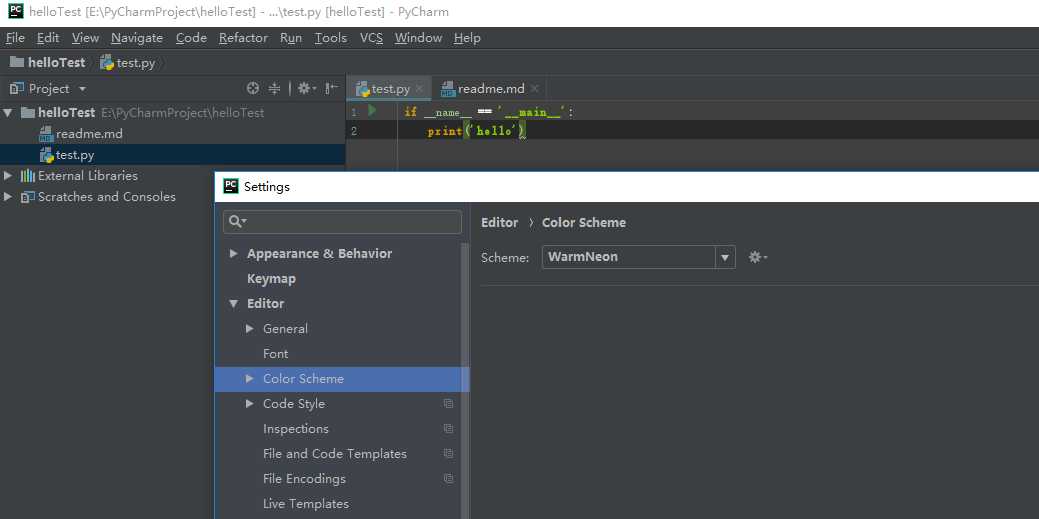This screenshot has width=1039, height=519.
Task: Click the Editor breadcrumb in Settings
Action: click(500, 223)
